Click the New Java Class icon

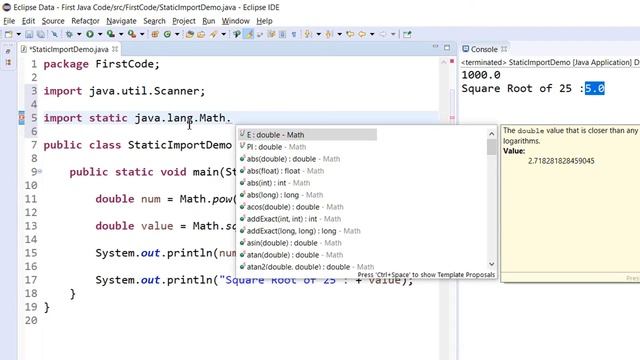click(167, 34)
